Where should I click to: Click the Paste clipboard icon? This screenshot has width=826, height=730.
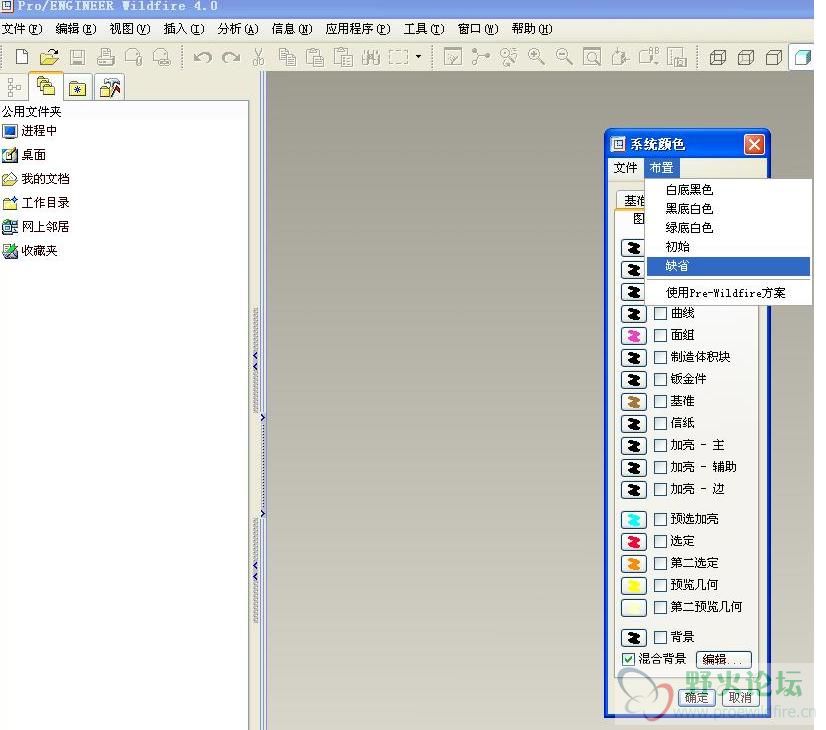tap(315, 57)
